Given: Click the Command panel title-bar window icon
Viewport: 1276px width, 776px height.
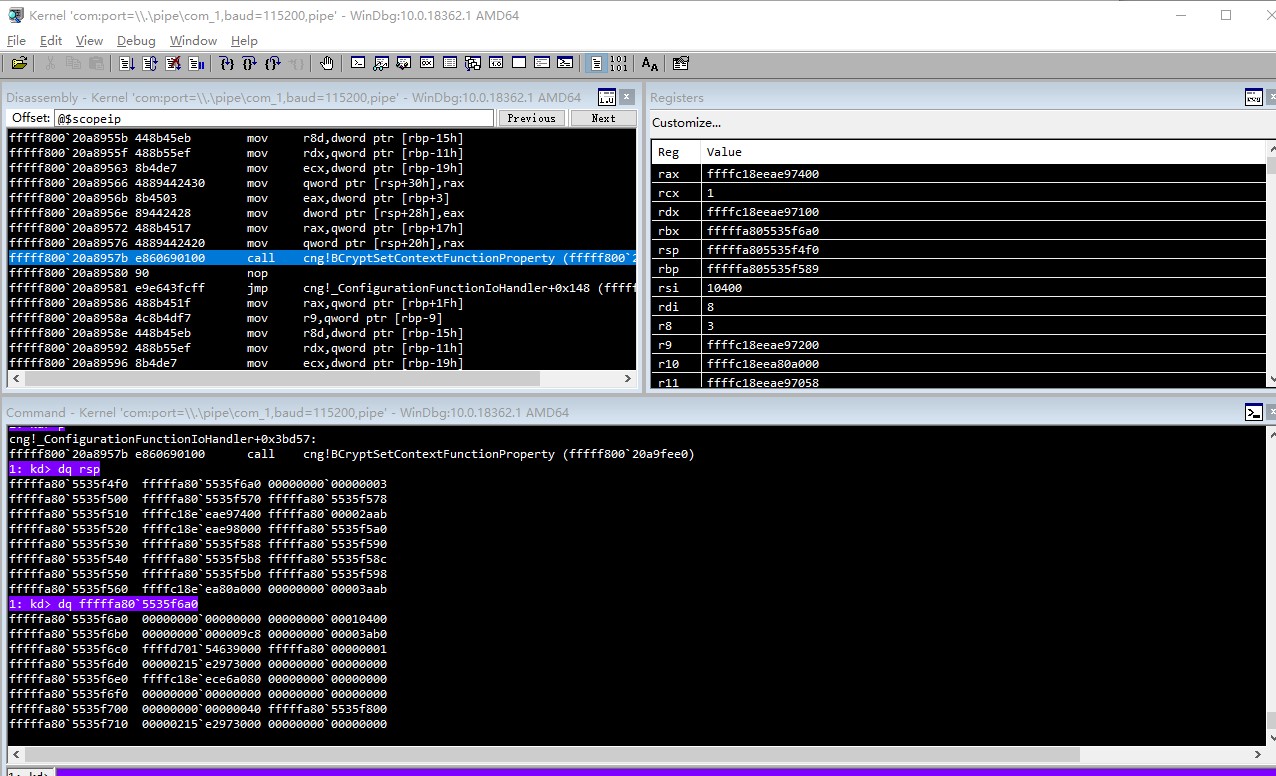Looking at the screenshot, I should [x=1254, y=412].
